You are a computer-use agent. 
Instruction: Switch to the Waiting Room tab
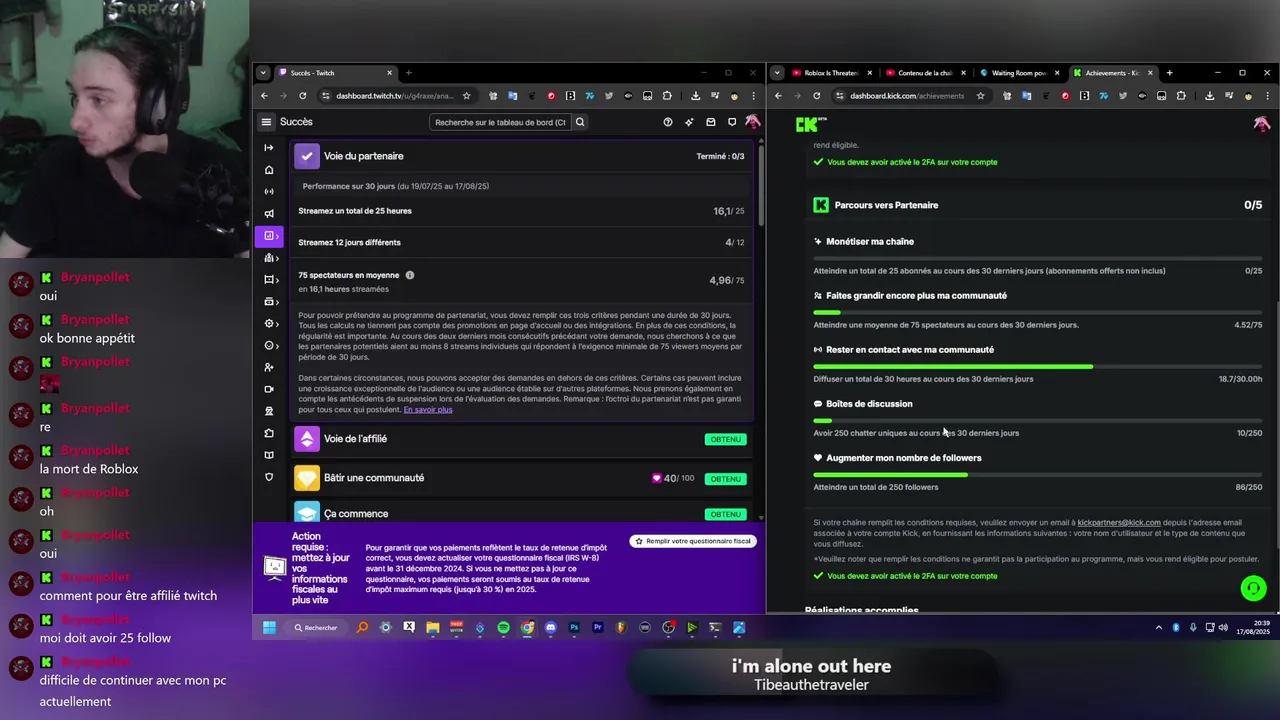tap(1019, 73)
